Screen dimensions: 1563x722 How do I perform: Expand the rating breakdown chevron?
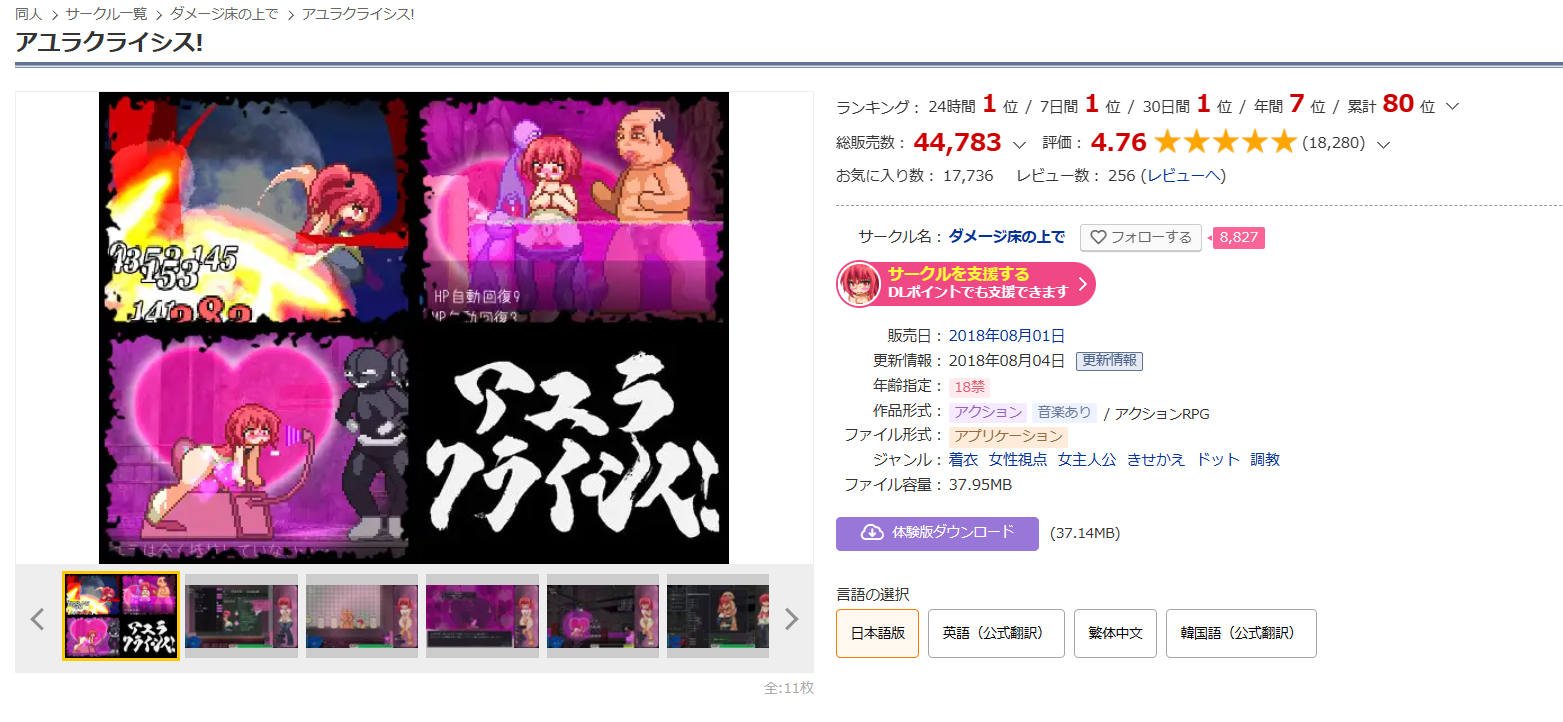(x=1383, y=144)
